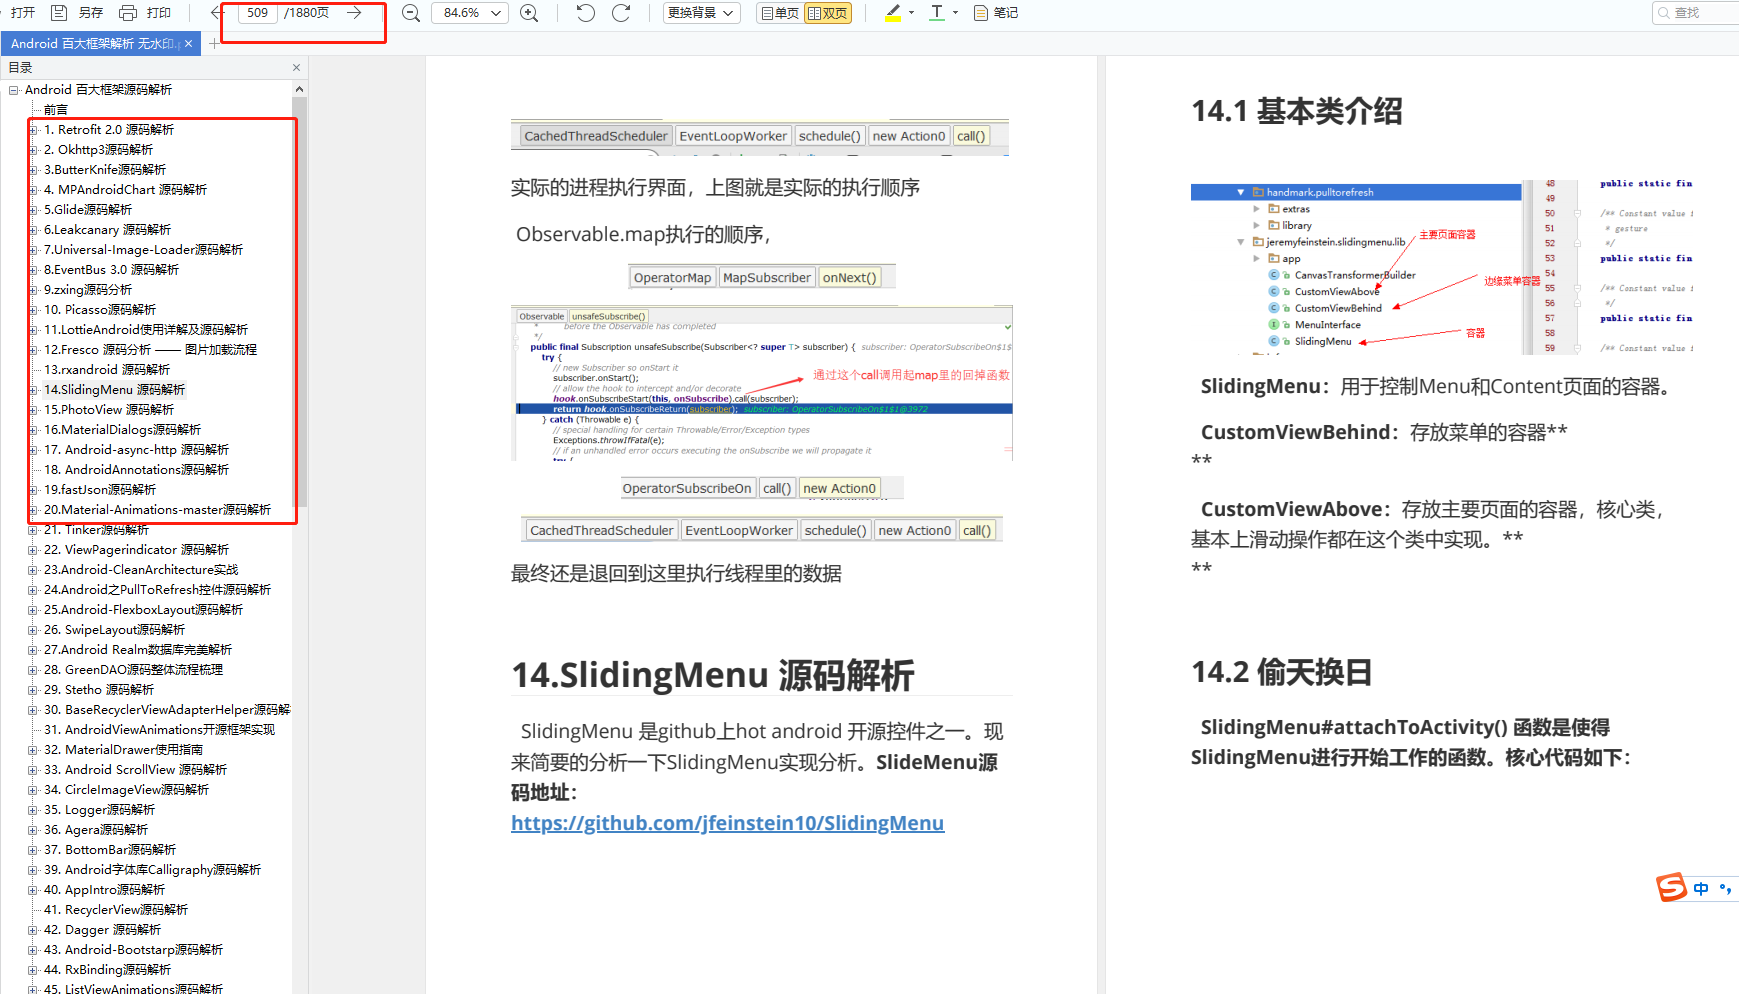Expand the 2. Okhttp3源码解析 node

pos(33,150)
